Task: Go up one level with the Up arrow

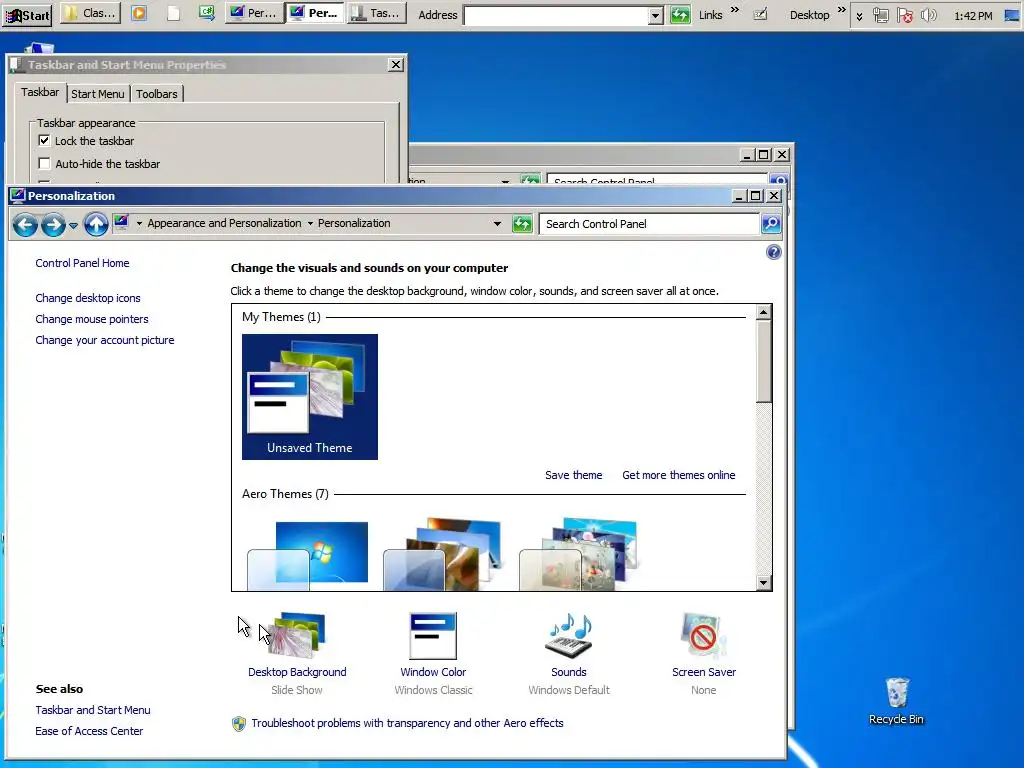Action: pos(96,225)
